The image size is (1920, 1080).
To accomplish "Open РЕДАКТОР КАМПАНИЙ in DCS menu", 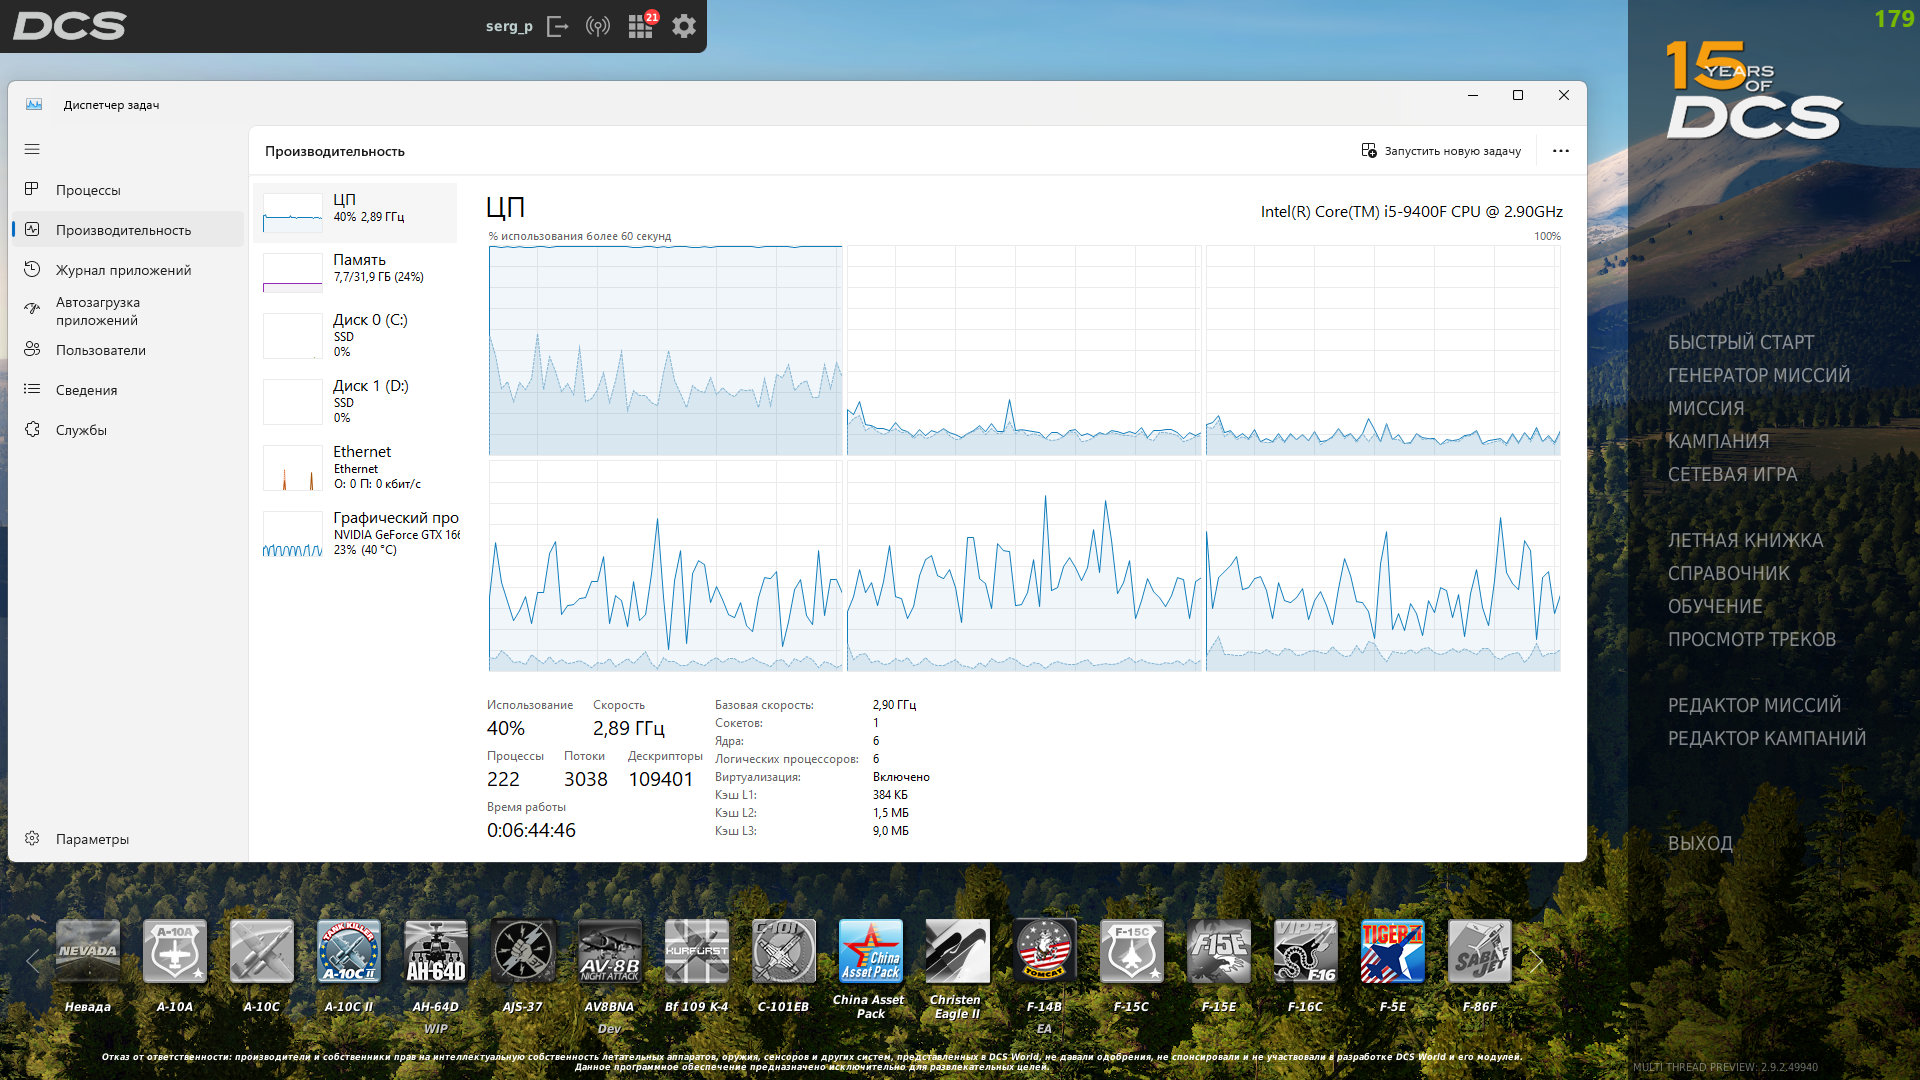I will click(1767, 739).
